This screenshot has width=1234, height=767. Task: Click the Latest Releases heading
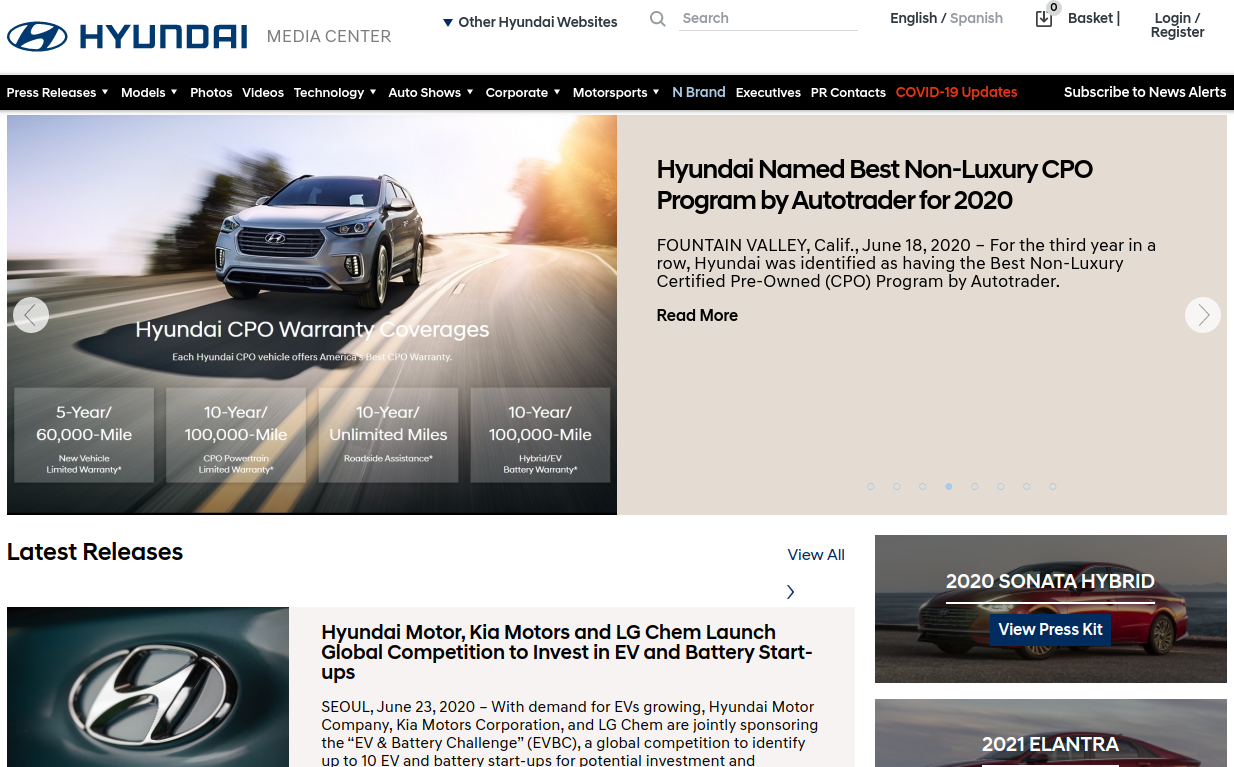tap(95, 552)
